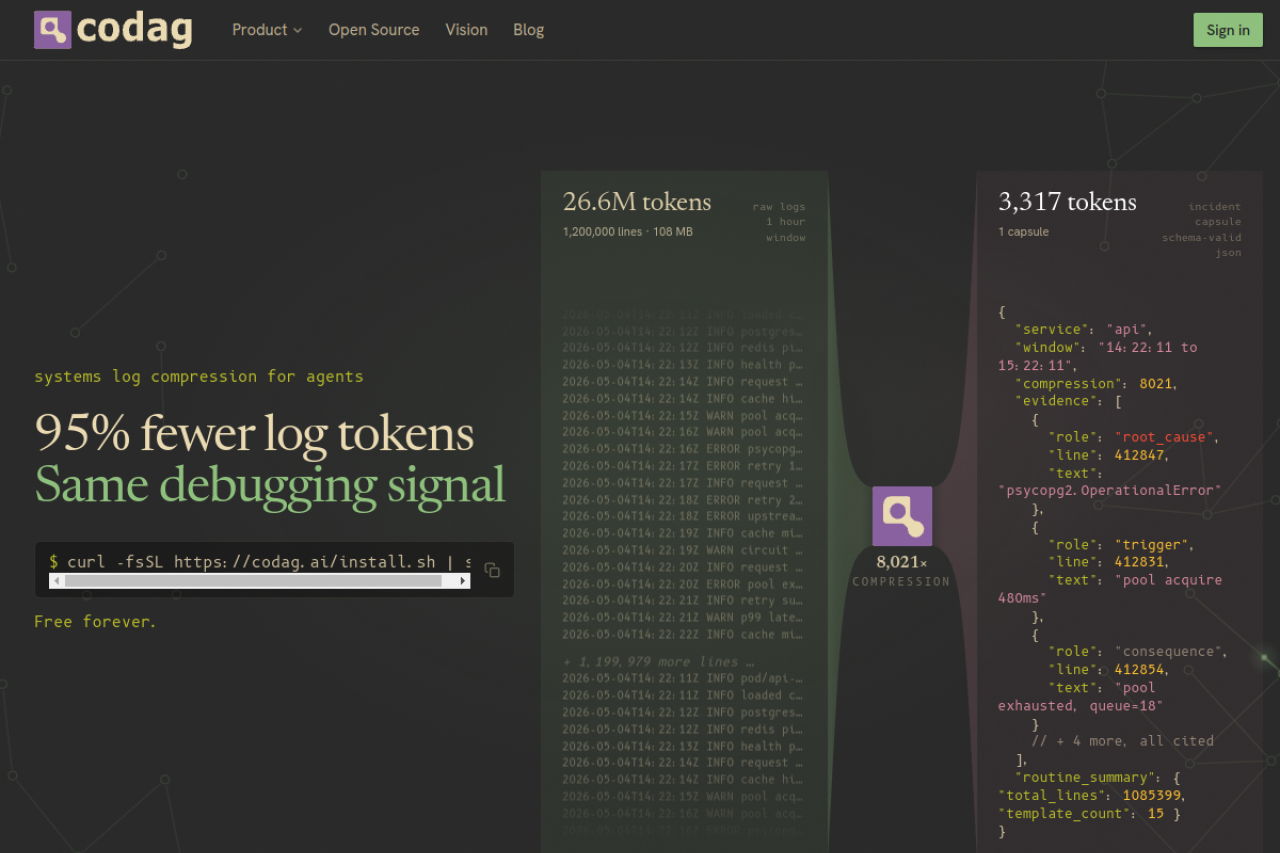Screen dimensions: 1280x853
Task: Click '95% fewer log tokens' headline
Action: pyautogui.click(x=254, y=433)
